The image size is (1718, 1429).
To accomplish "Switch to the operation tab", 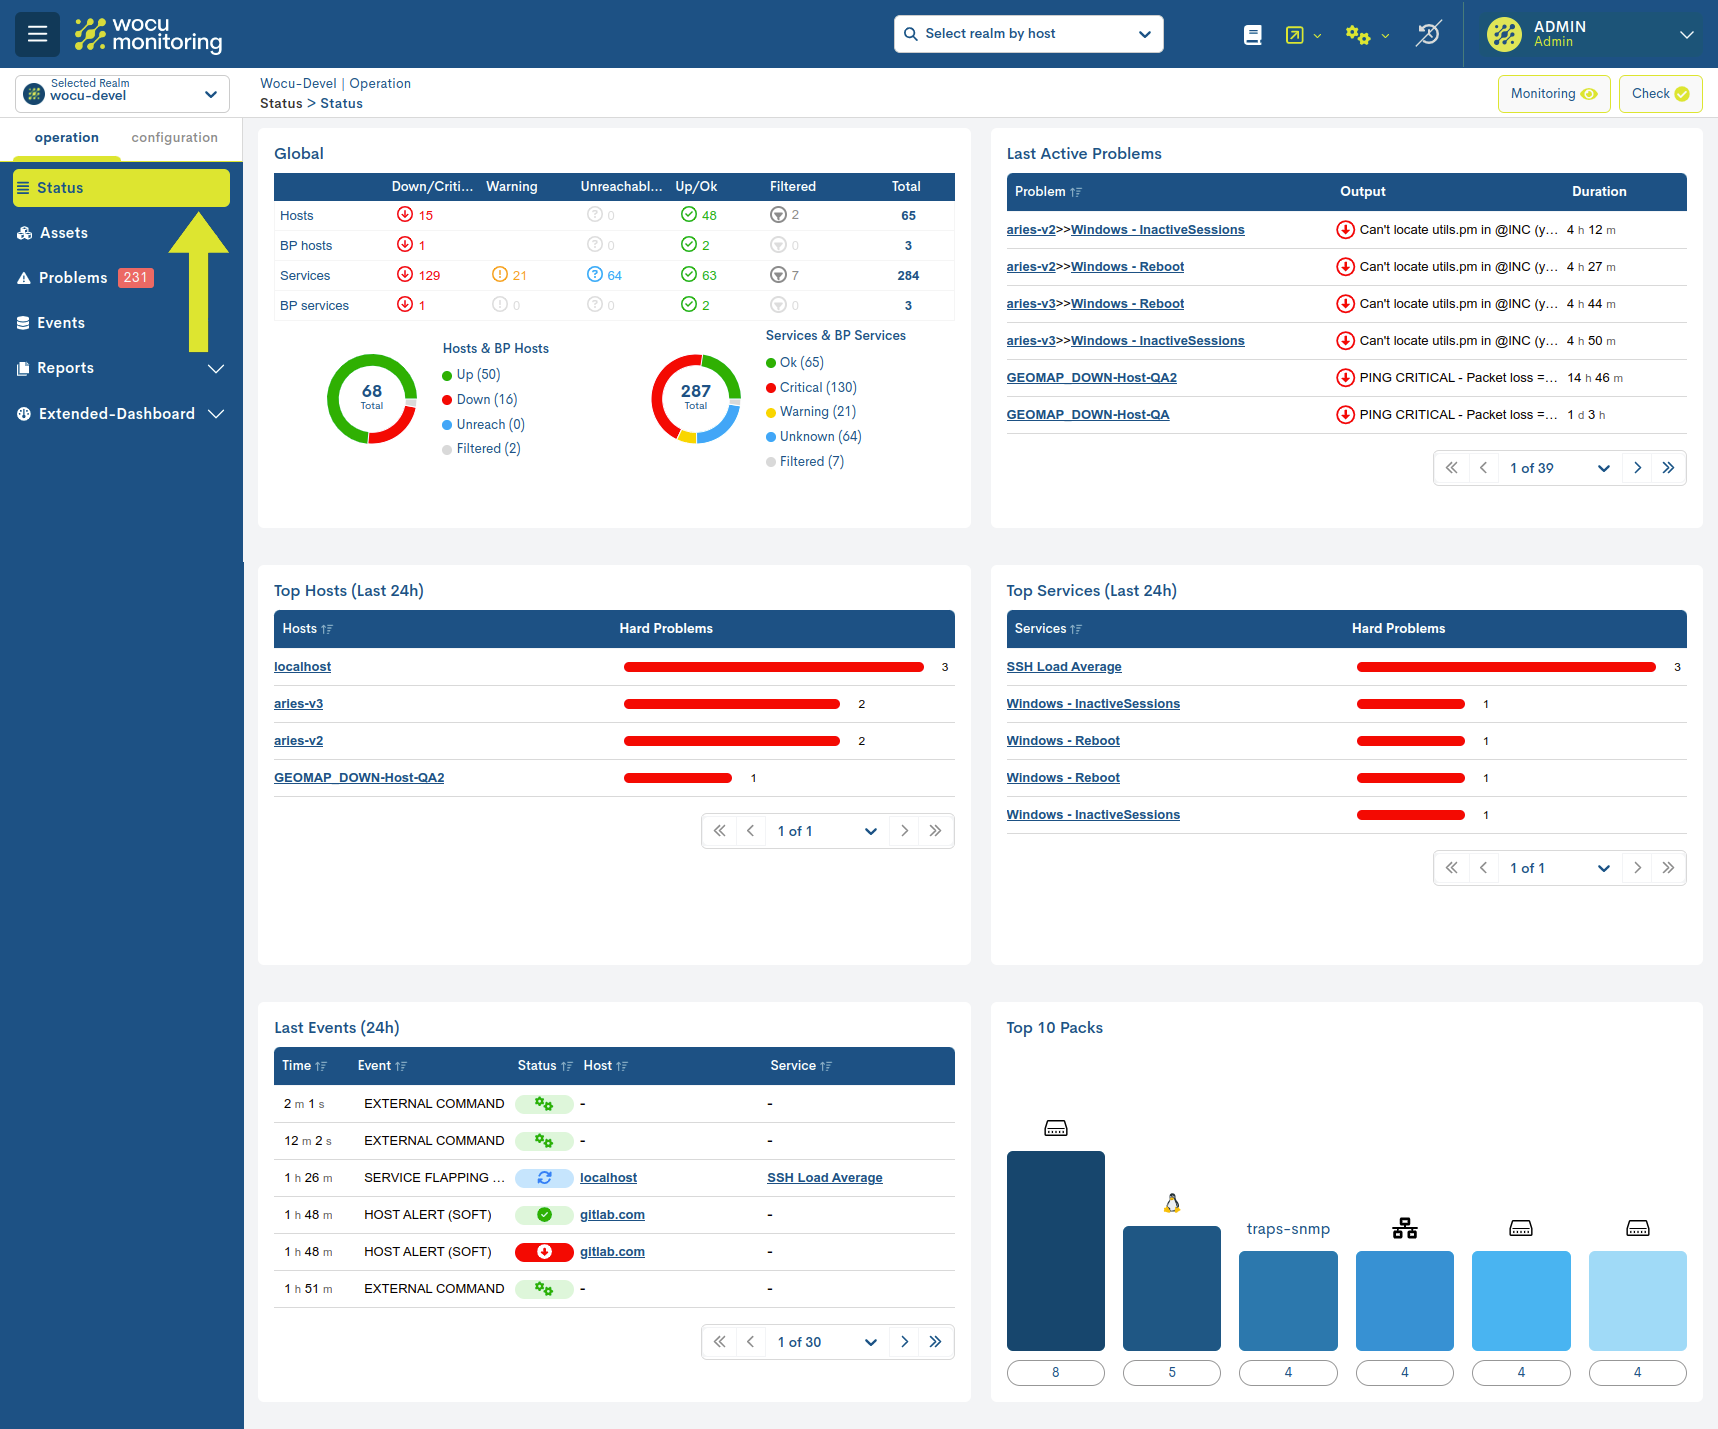I will coord(67,138).
